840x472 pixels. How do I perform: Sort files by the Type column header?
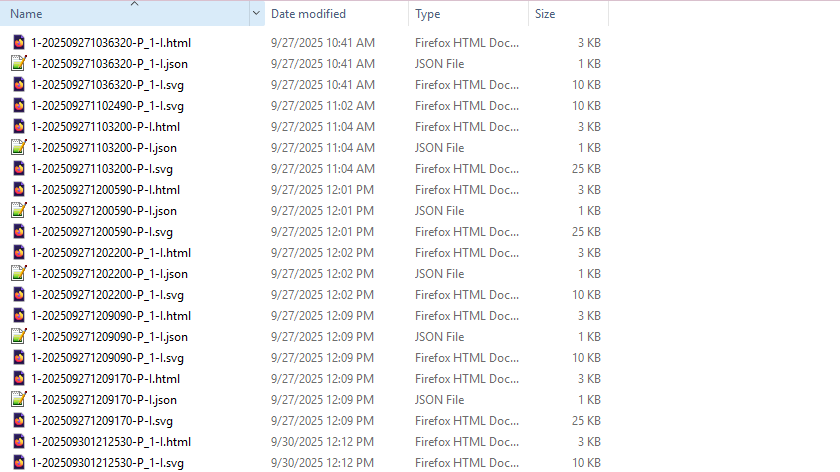click(x=428, y=14)
